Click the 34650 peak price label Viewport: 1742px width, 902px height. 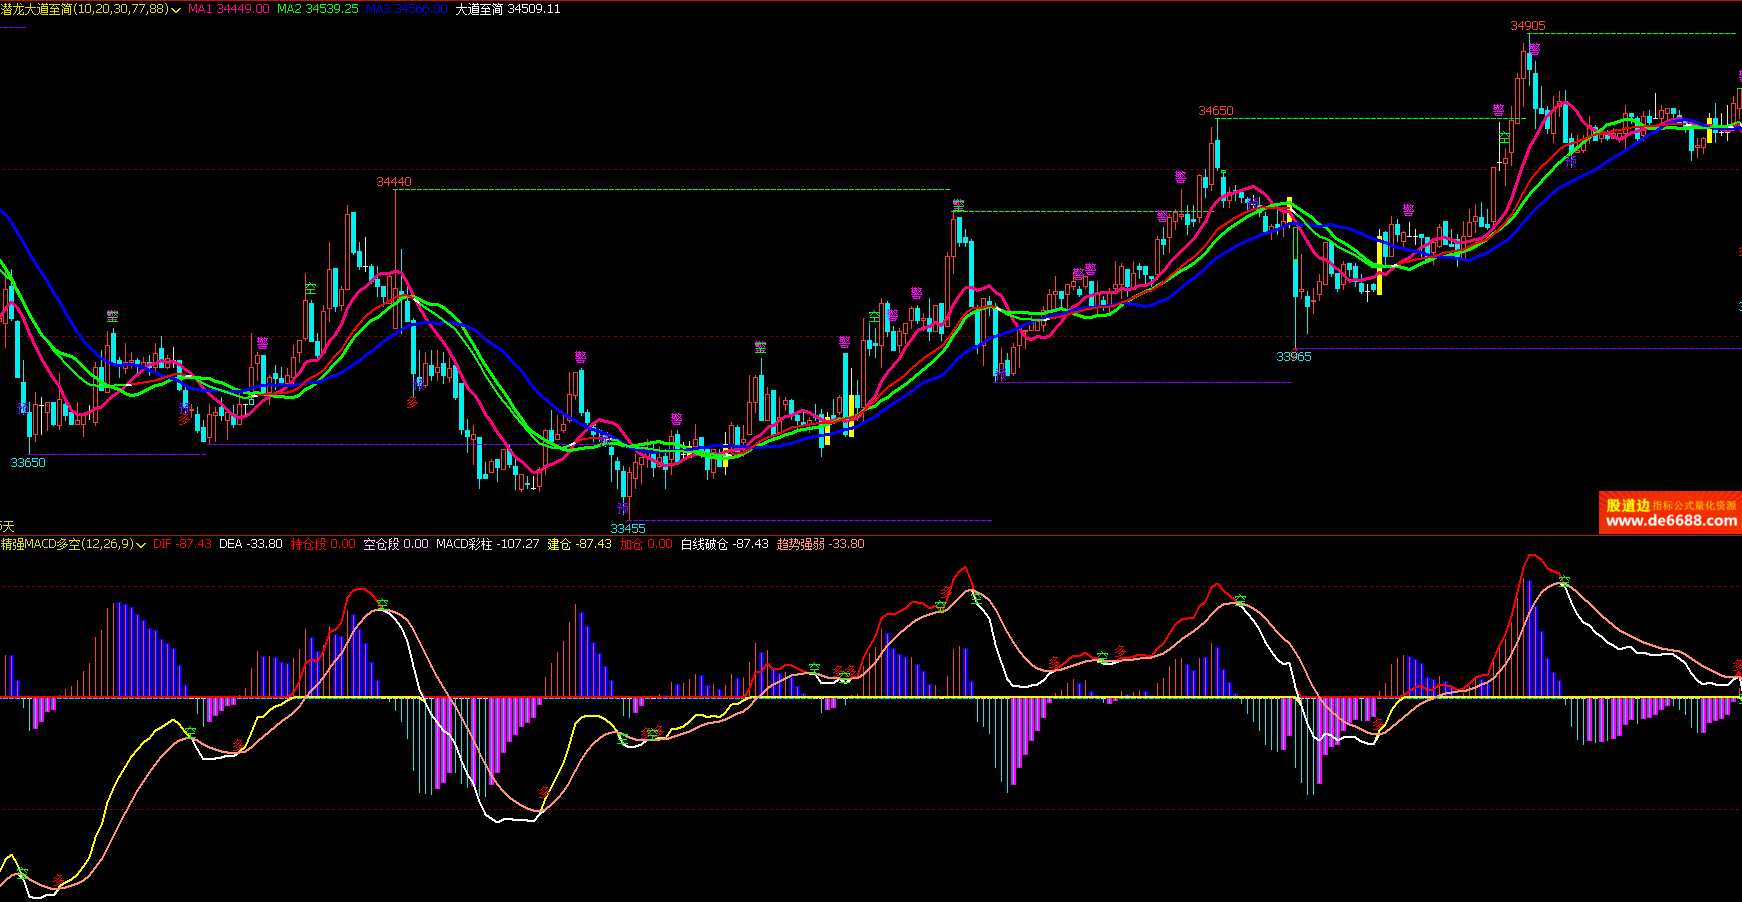1216,111
